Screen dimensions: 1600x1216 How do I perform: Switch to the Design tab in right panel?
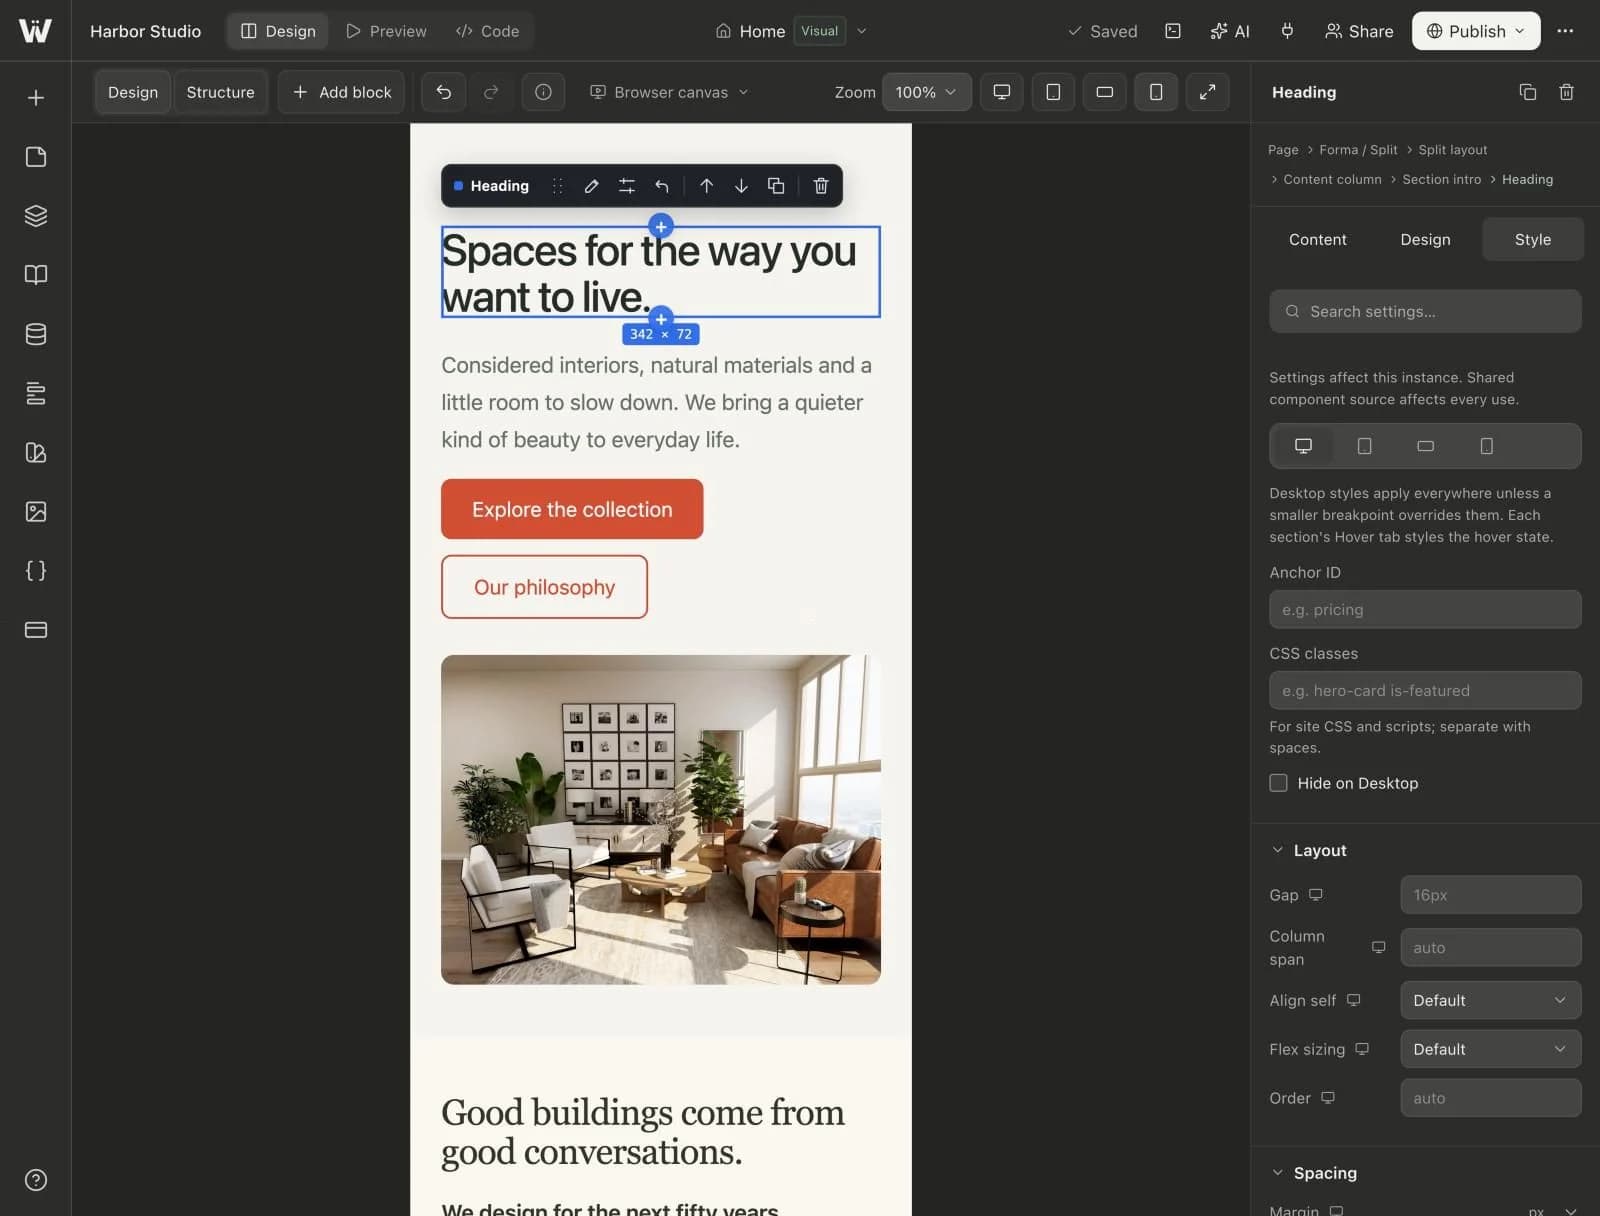tap(1425, 239)
